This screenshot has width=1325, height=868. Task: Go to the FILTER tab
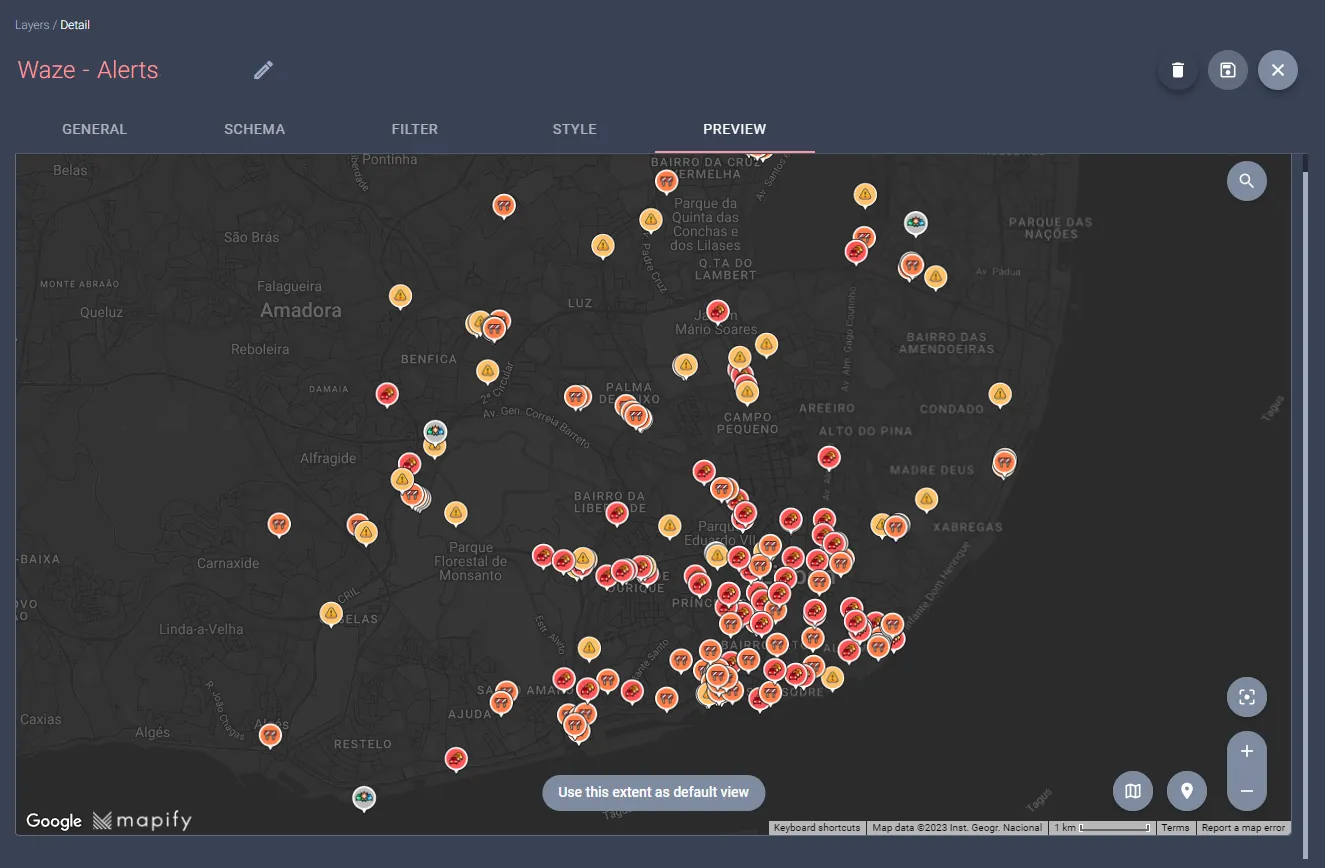tap(415, 129)
